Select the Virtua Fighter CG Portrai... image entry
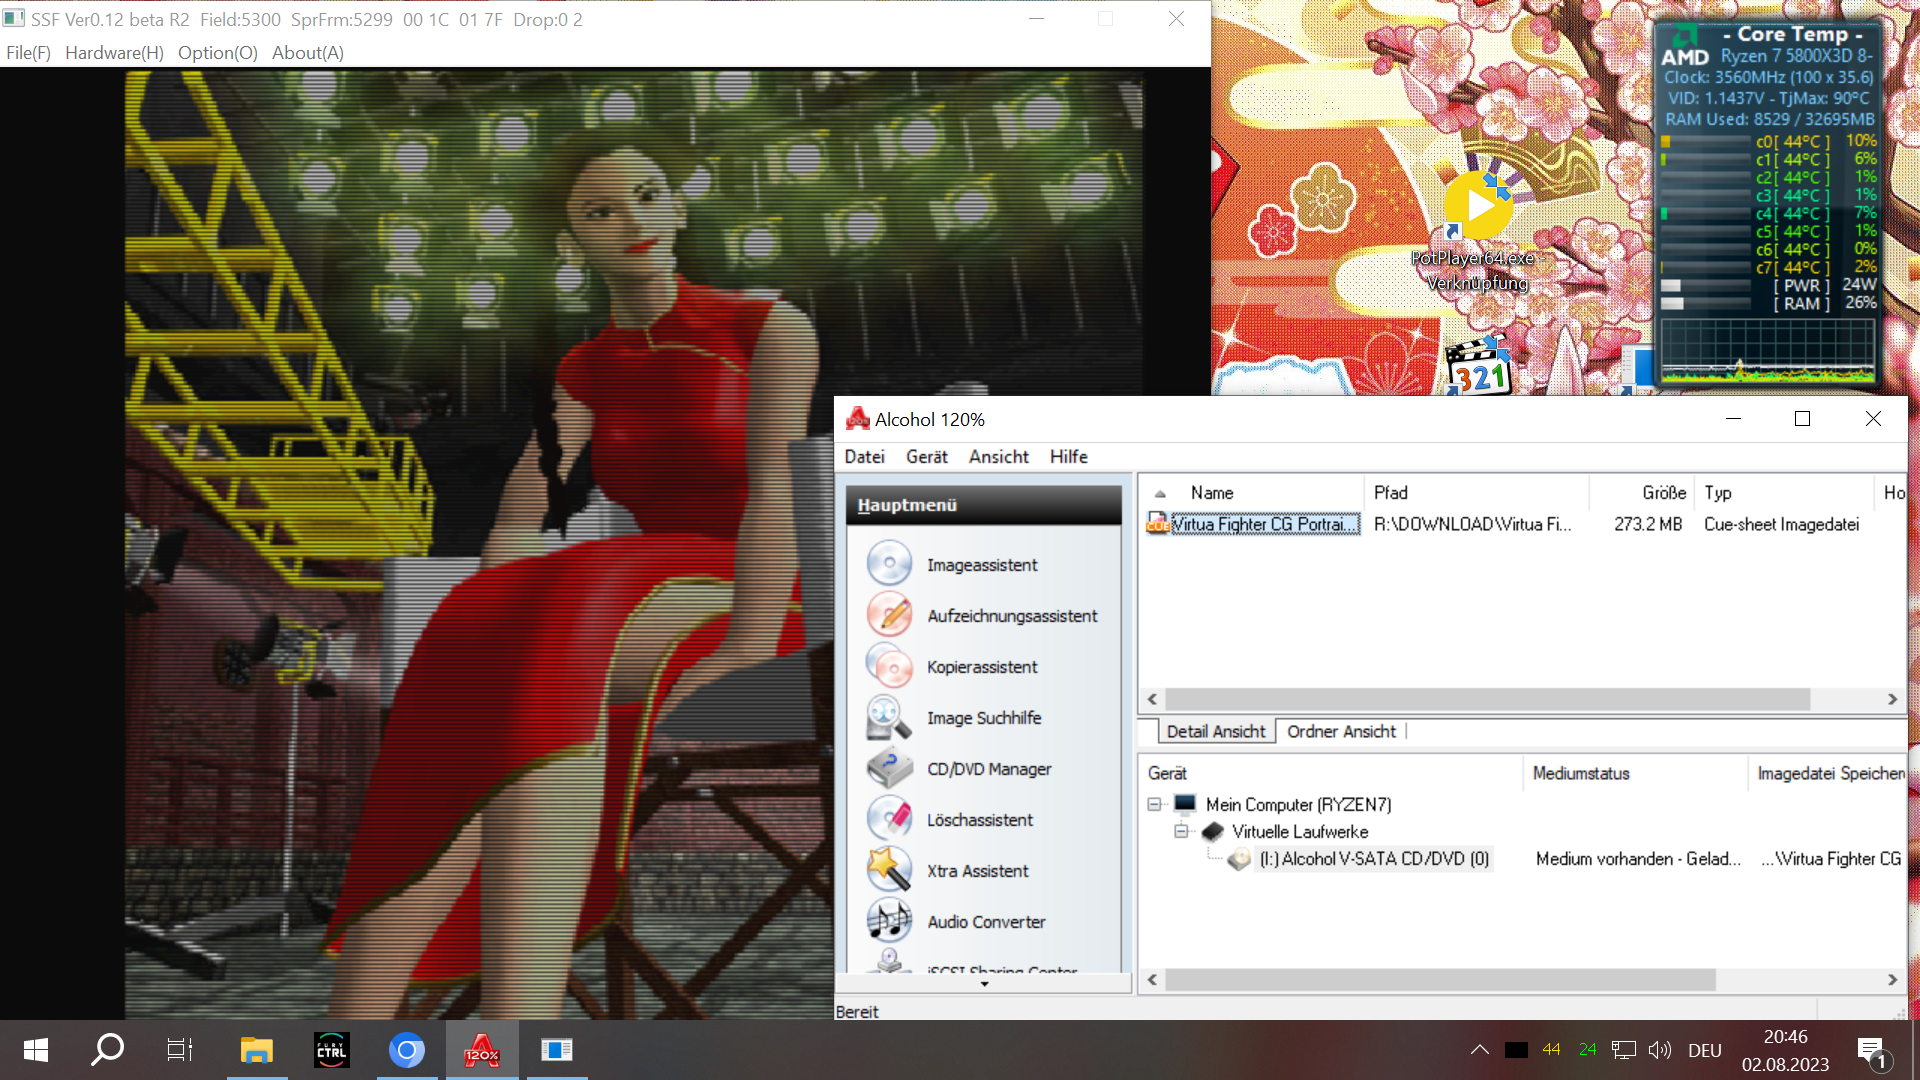Image resolution: width=1920 pixels, height=1080 pixels. 1265,524
